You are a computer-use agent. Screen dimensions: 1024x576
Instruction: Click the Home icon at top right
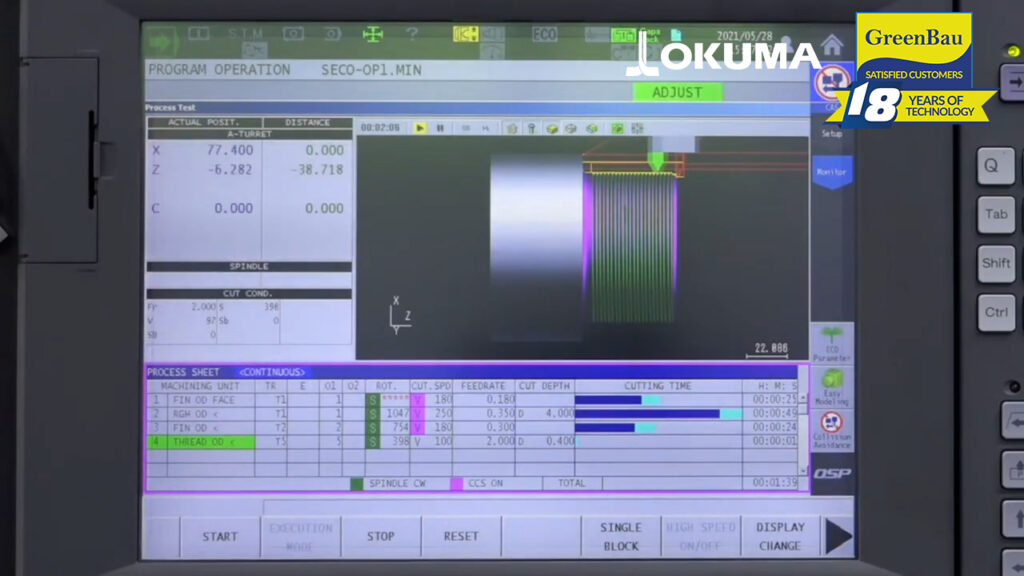click(x=832, y=45)
